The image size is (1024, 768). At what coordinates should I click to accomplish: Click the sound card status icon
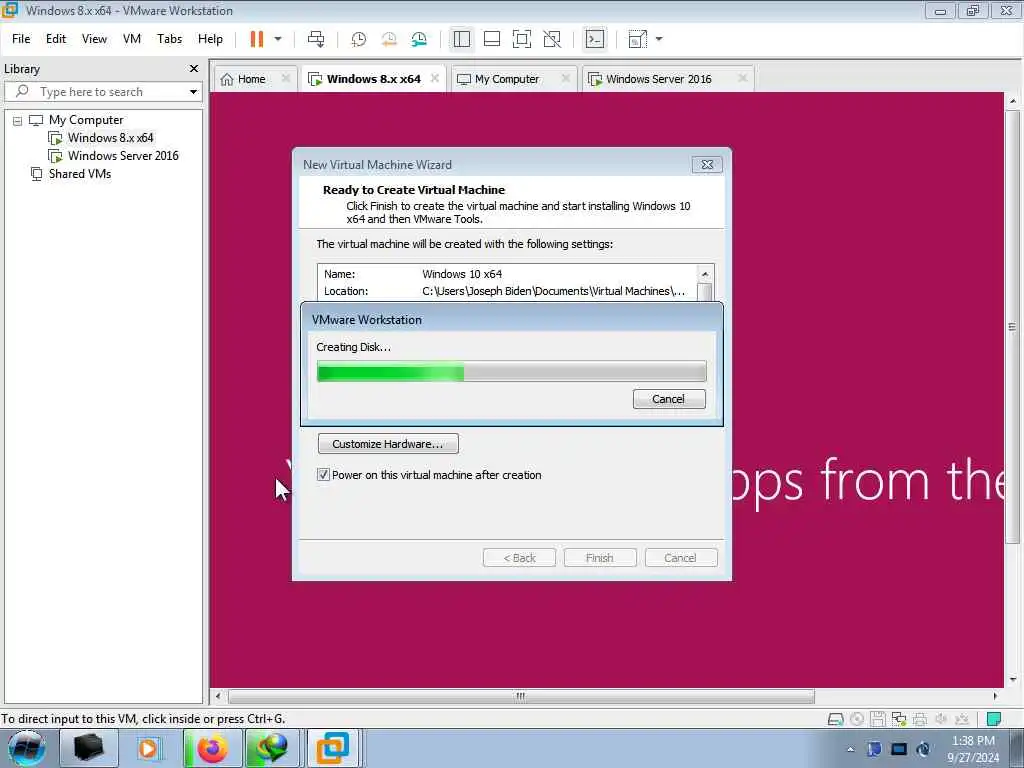pyautogui.click(x=940, y=719)
